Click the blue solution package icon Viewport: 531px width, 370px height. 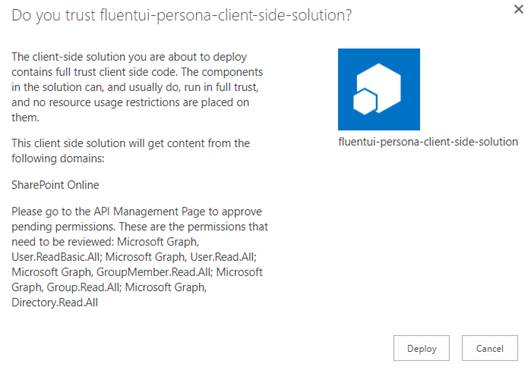(379, 89)
